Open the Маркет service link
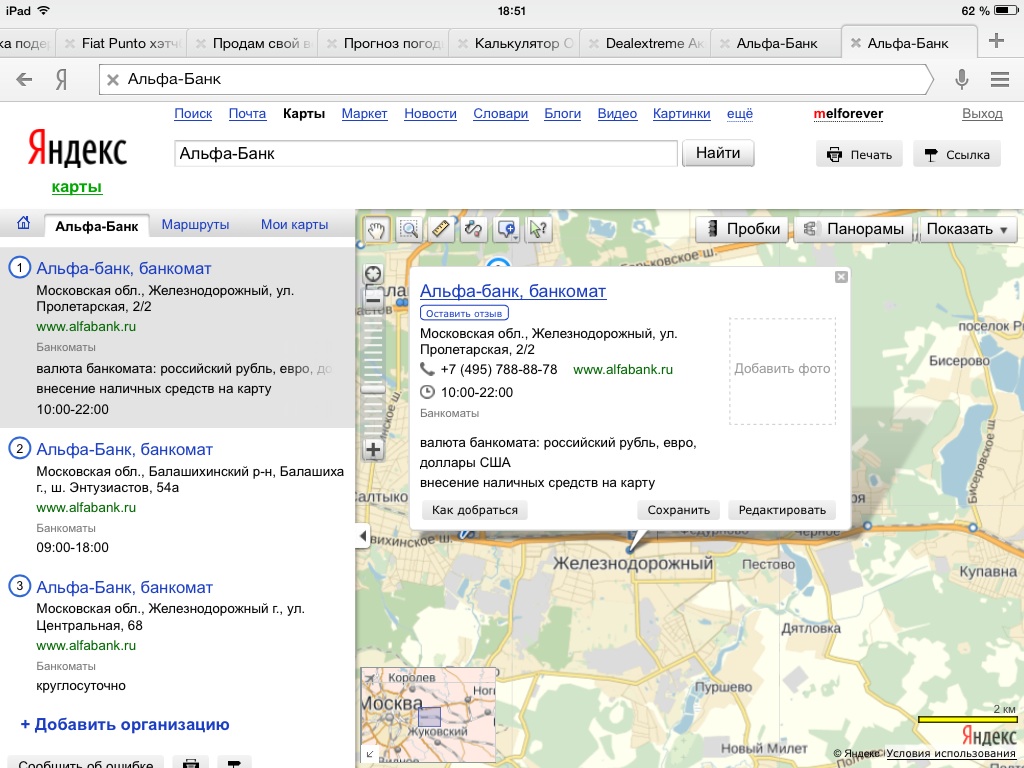1024x768 pixels. pos(364,114)
